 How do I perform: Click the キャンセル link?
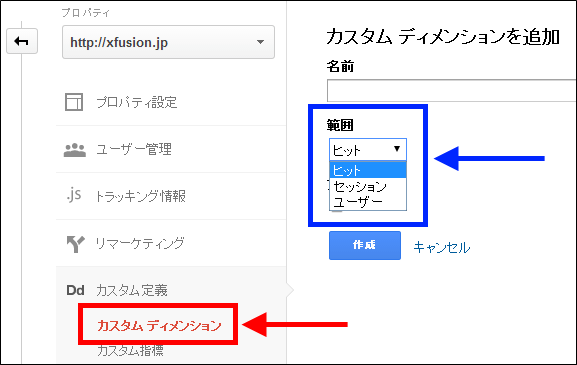pos(442,247)
